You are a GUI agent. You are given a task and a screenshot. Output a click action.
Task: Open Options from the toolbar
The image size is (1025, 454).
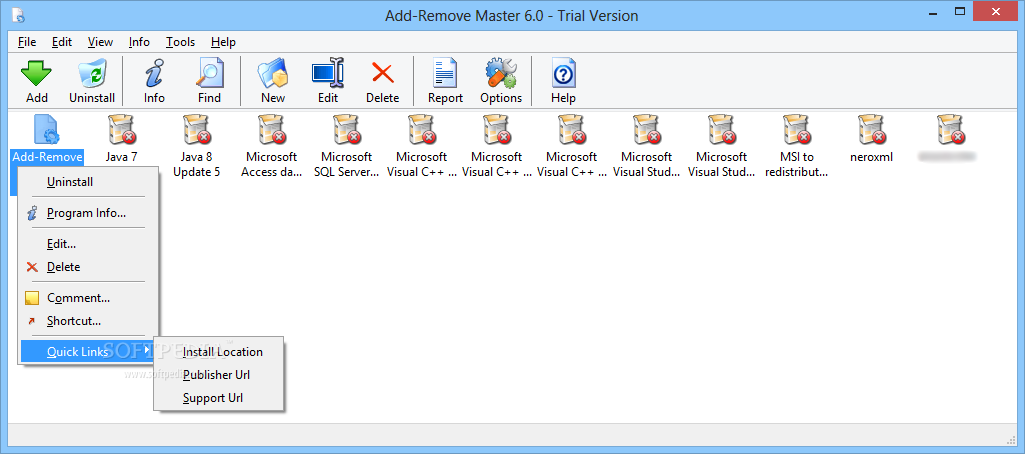(x=501, y=81)
